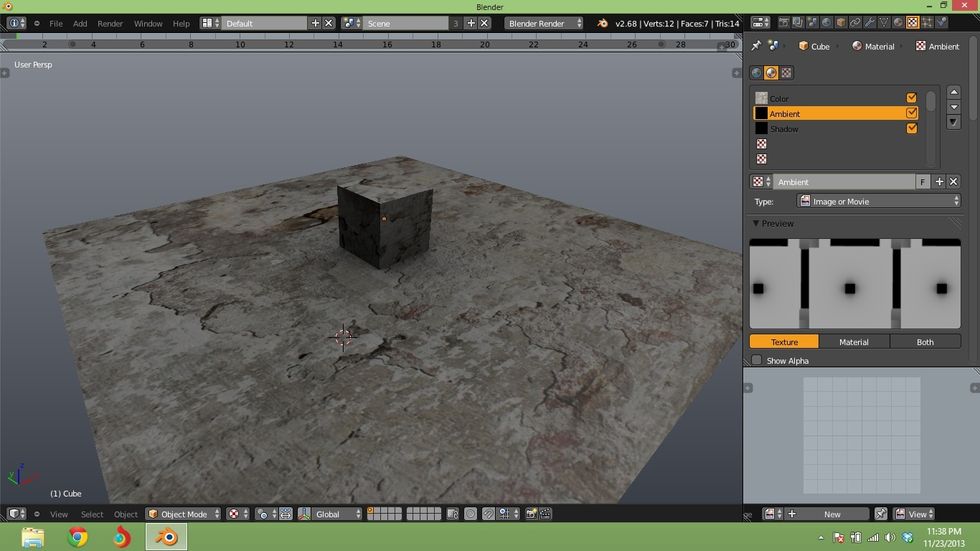
Task: Open texture slot specials down-arrow menu
Action: point(954,122)
